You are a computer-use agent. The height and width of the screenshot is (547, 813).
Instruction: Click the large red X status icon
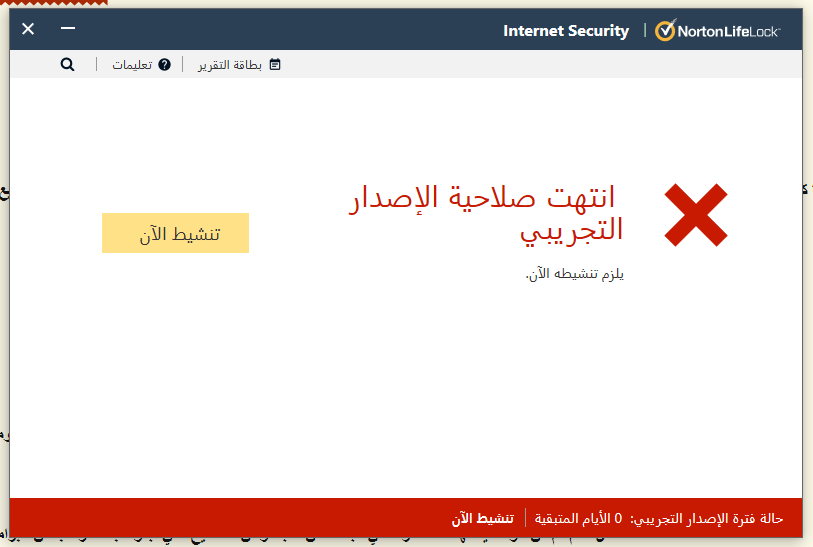pyautogui.click(x=696, y=215)
